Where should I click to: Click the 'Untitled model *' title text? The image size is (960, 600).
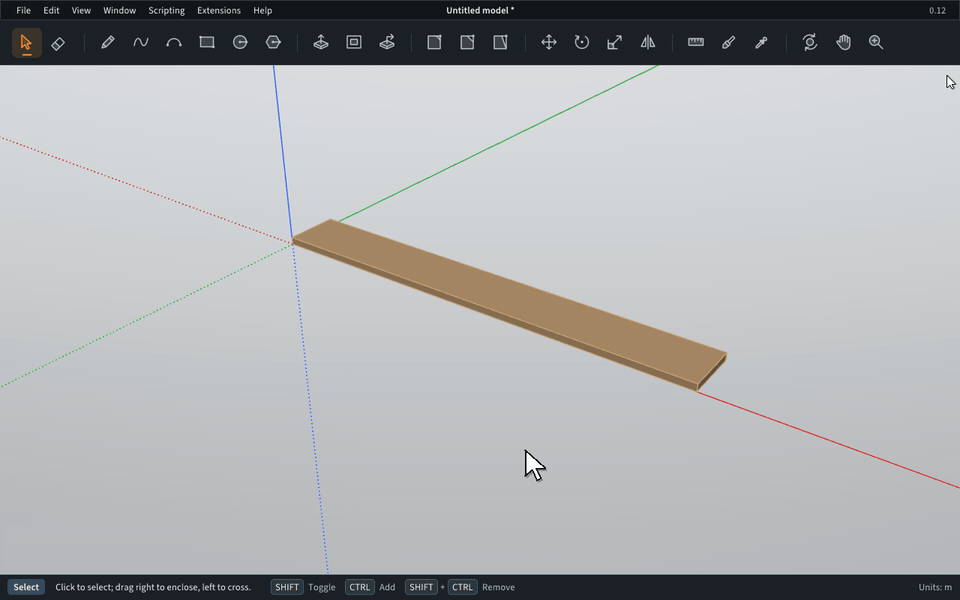[480, 10]
